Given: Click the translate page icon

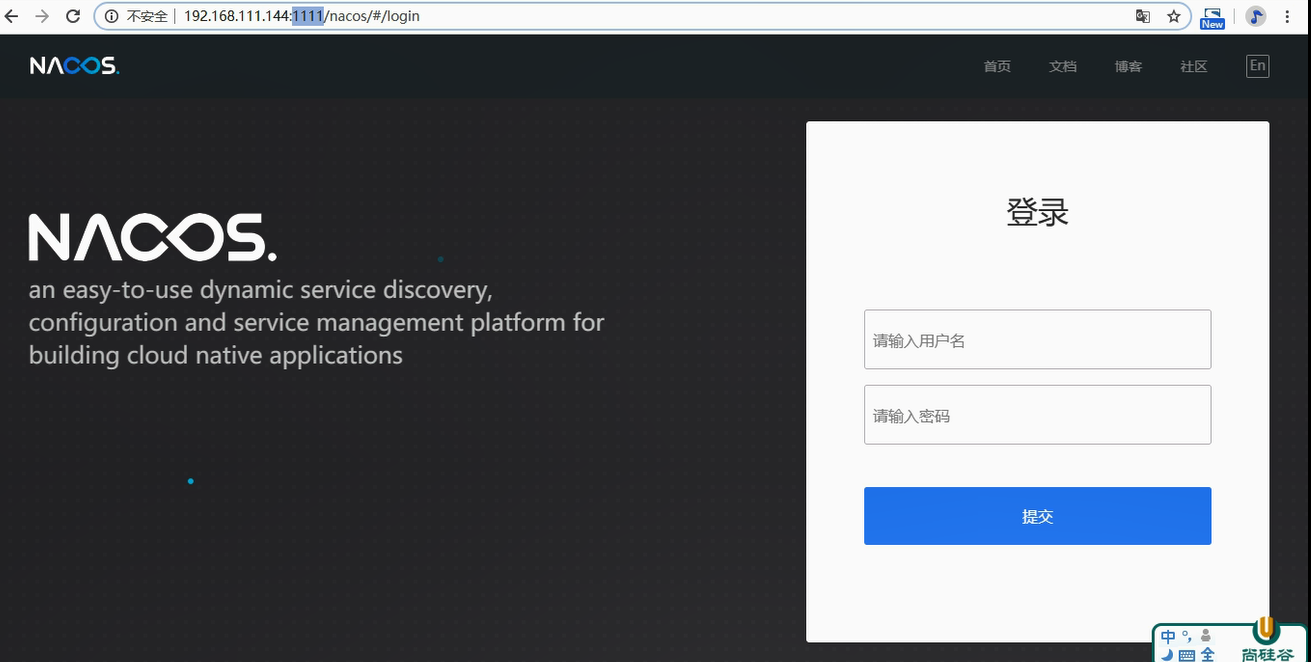Looking at the screenshot, I should (1143, 17).
